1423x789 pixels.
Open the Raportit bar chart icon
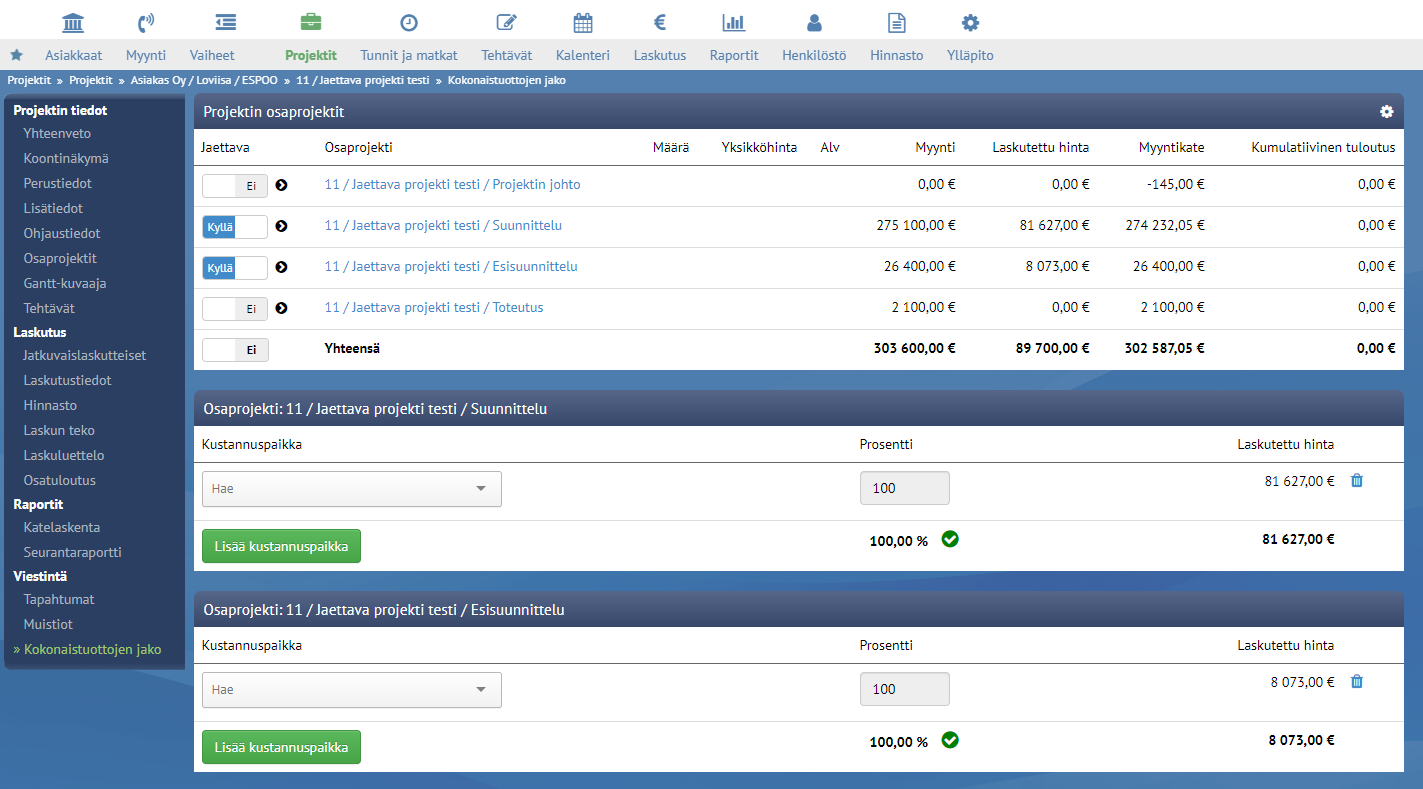(734, 22)
